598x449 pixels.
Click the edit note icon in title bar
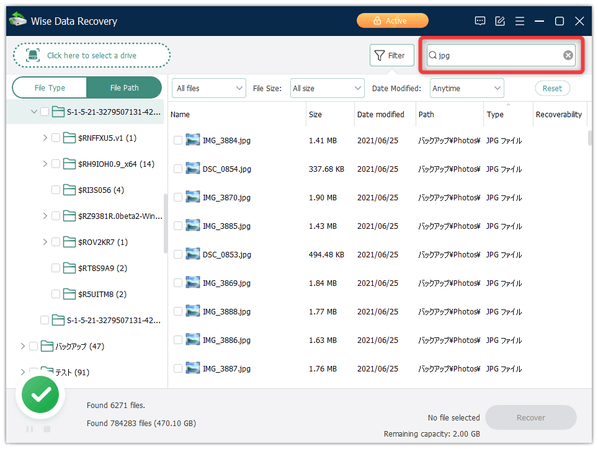tap(500, 21)
